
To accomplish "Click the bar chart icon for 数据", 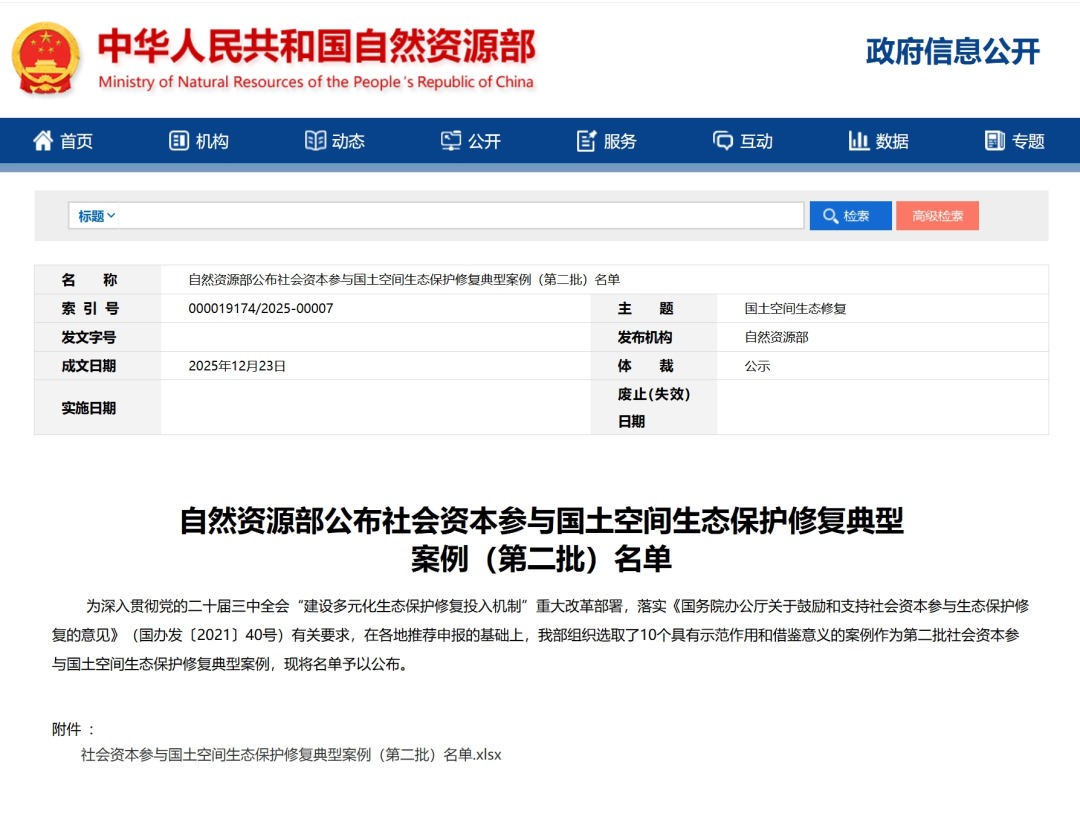I will coord(859,141).
